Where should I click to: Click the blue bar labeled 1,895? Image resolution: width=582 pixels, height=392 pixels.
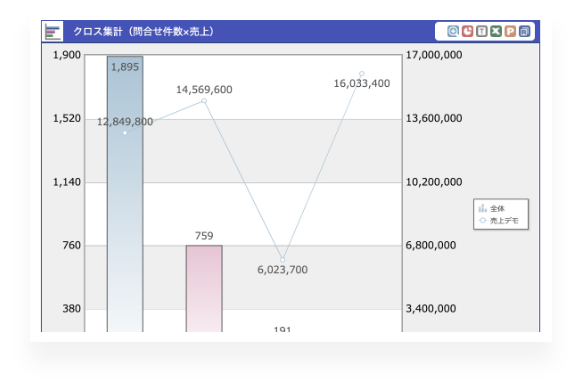(125, 194)
